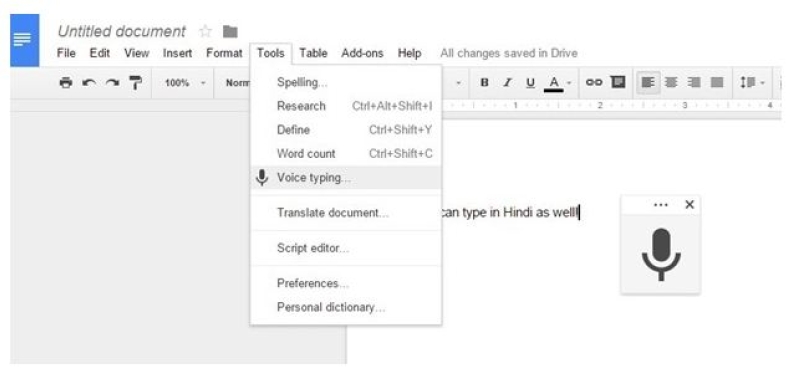This screenshot has height=379, width=799.
Task: Choose Research in Tools menu
Action: (346, 106)
